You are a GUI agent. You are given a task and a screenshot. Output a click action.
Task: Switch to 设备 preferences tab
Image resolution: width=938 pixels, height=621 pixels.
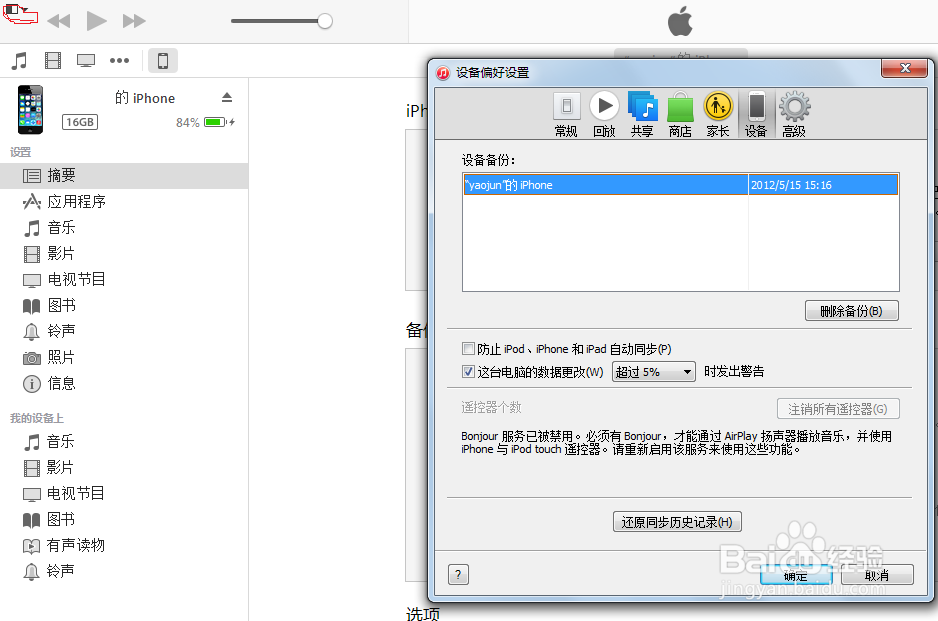pos(756,114)
